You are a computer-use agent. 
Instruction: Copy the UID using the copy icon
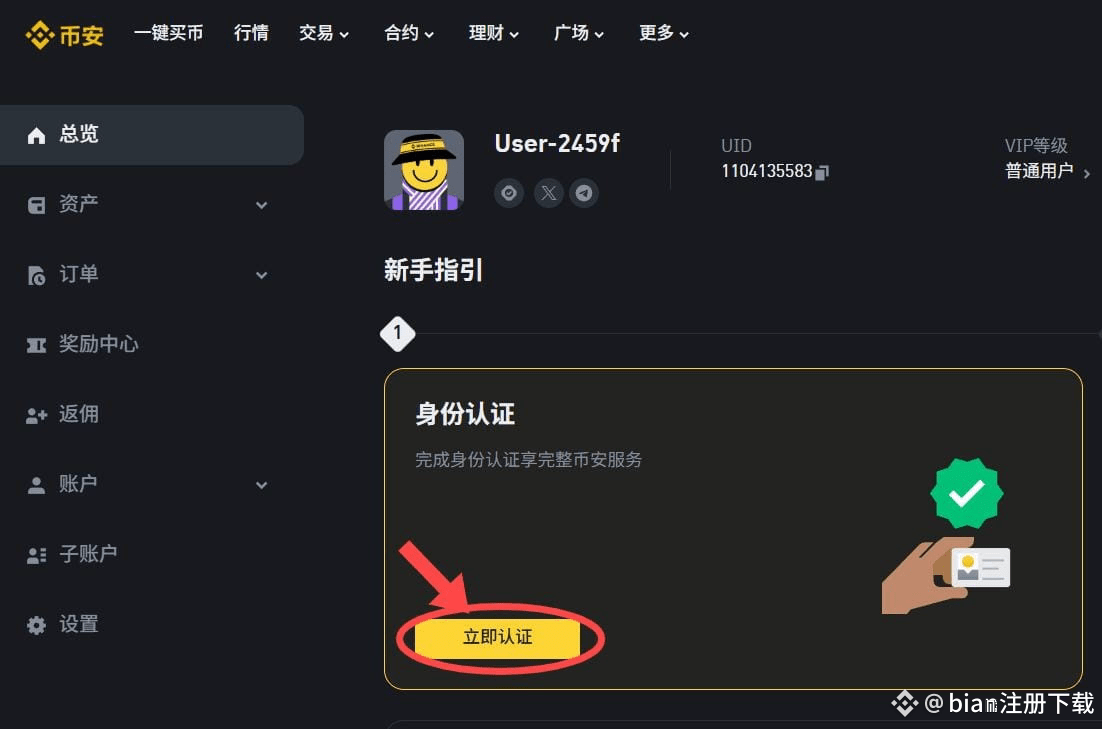pyautogui.click(x=822, y=172)
